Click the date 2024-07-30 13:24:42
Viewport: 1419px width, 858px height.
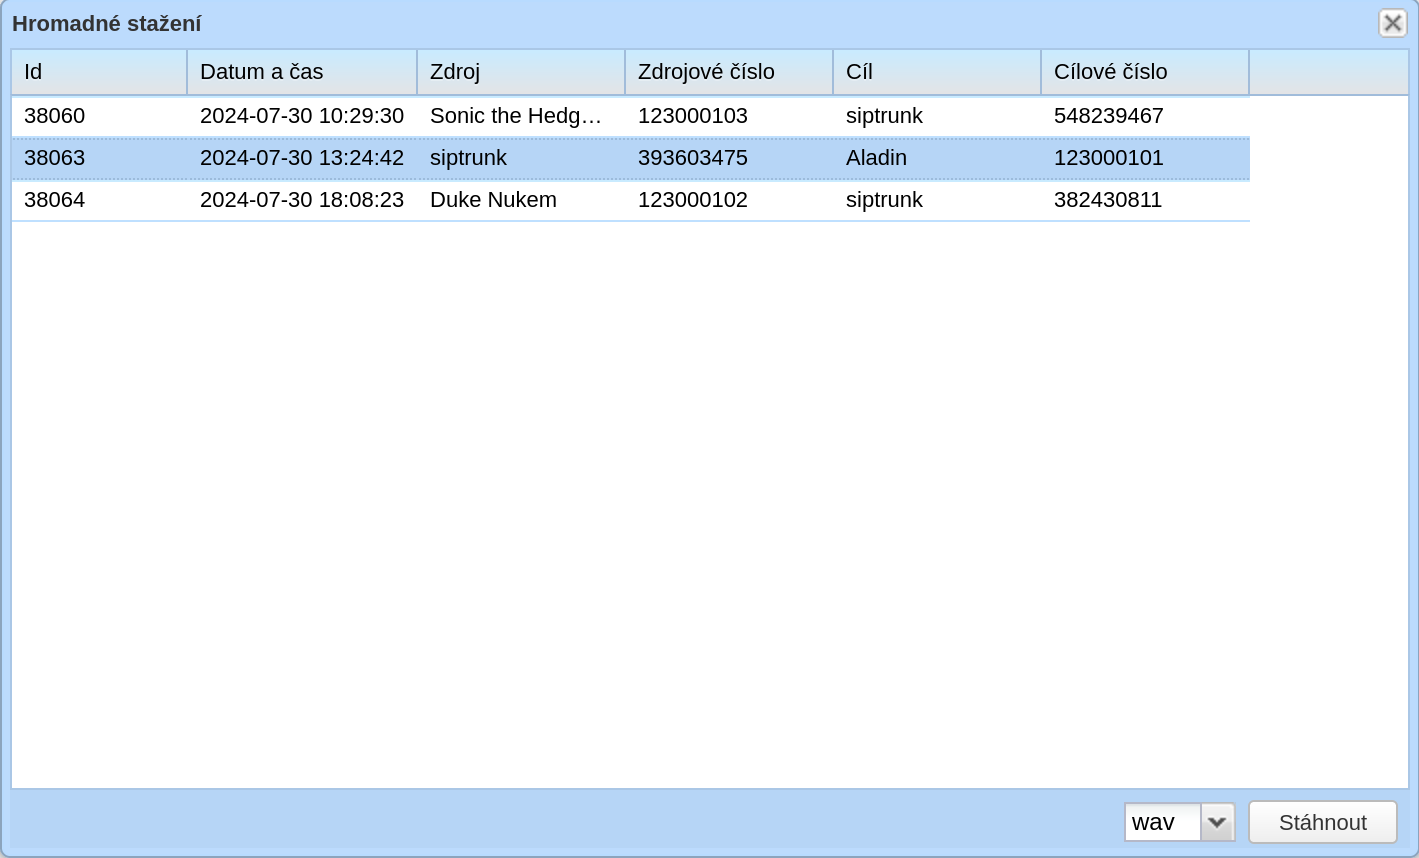click(302, 158)
